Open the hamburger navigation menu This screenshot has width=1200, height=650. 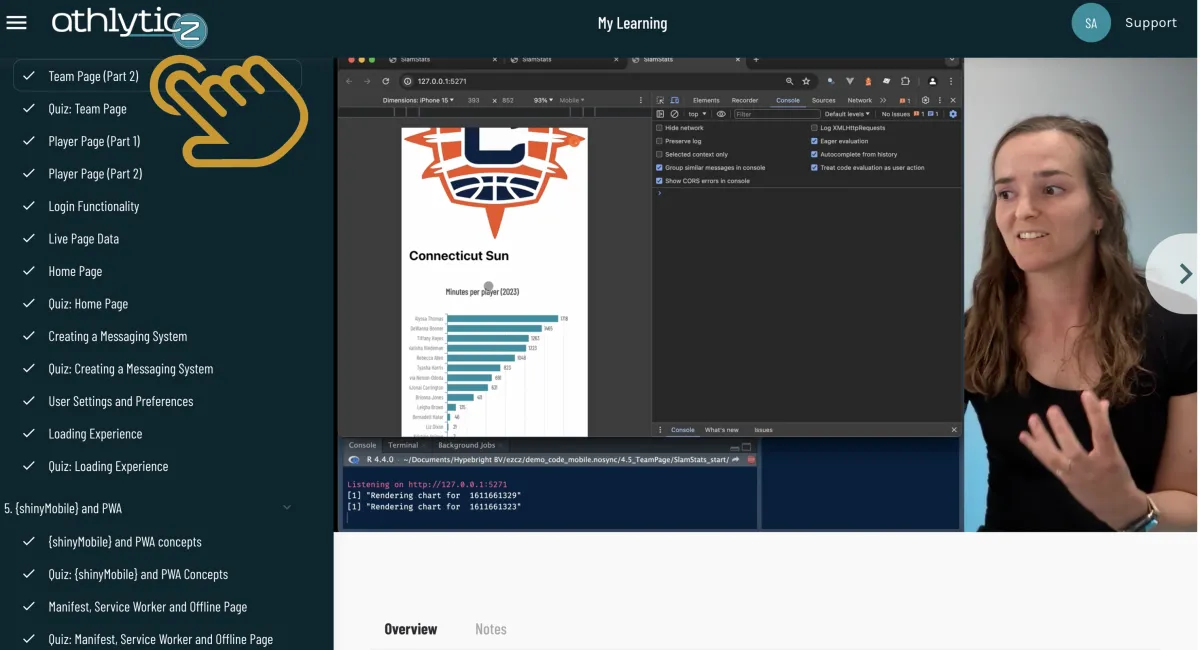point(16,22)
